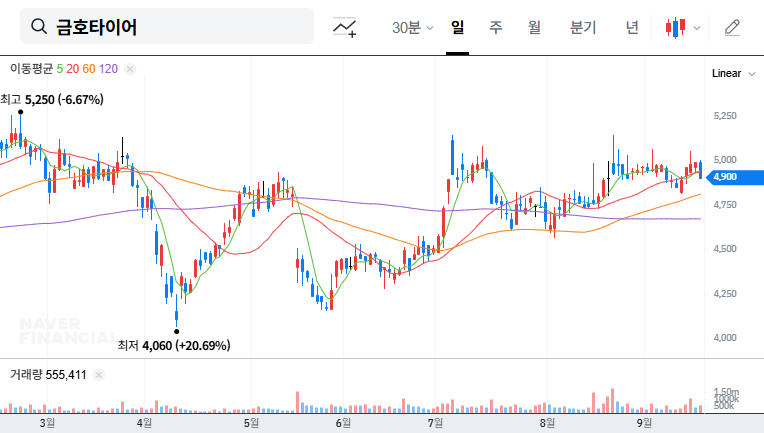
Task: Click the 최저 4,060 low marker label
Action: (173, 346)
